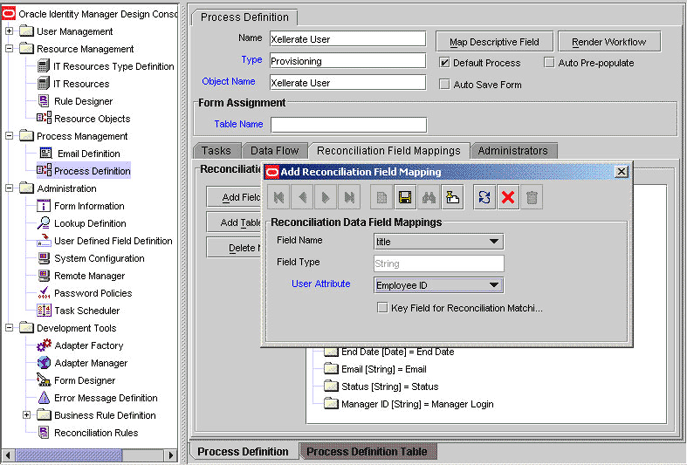Screen dimensions: 687x465
Task: Open System Configuration in the tree
Action: coord(91,259)
